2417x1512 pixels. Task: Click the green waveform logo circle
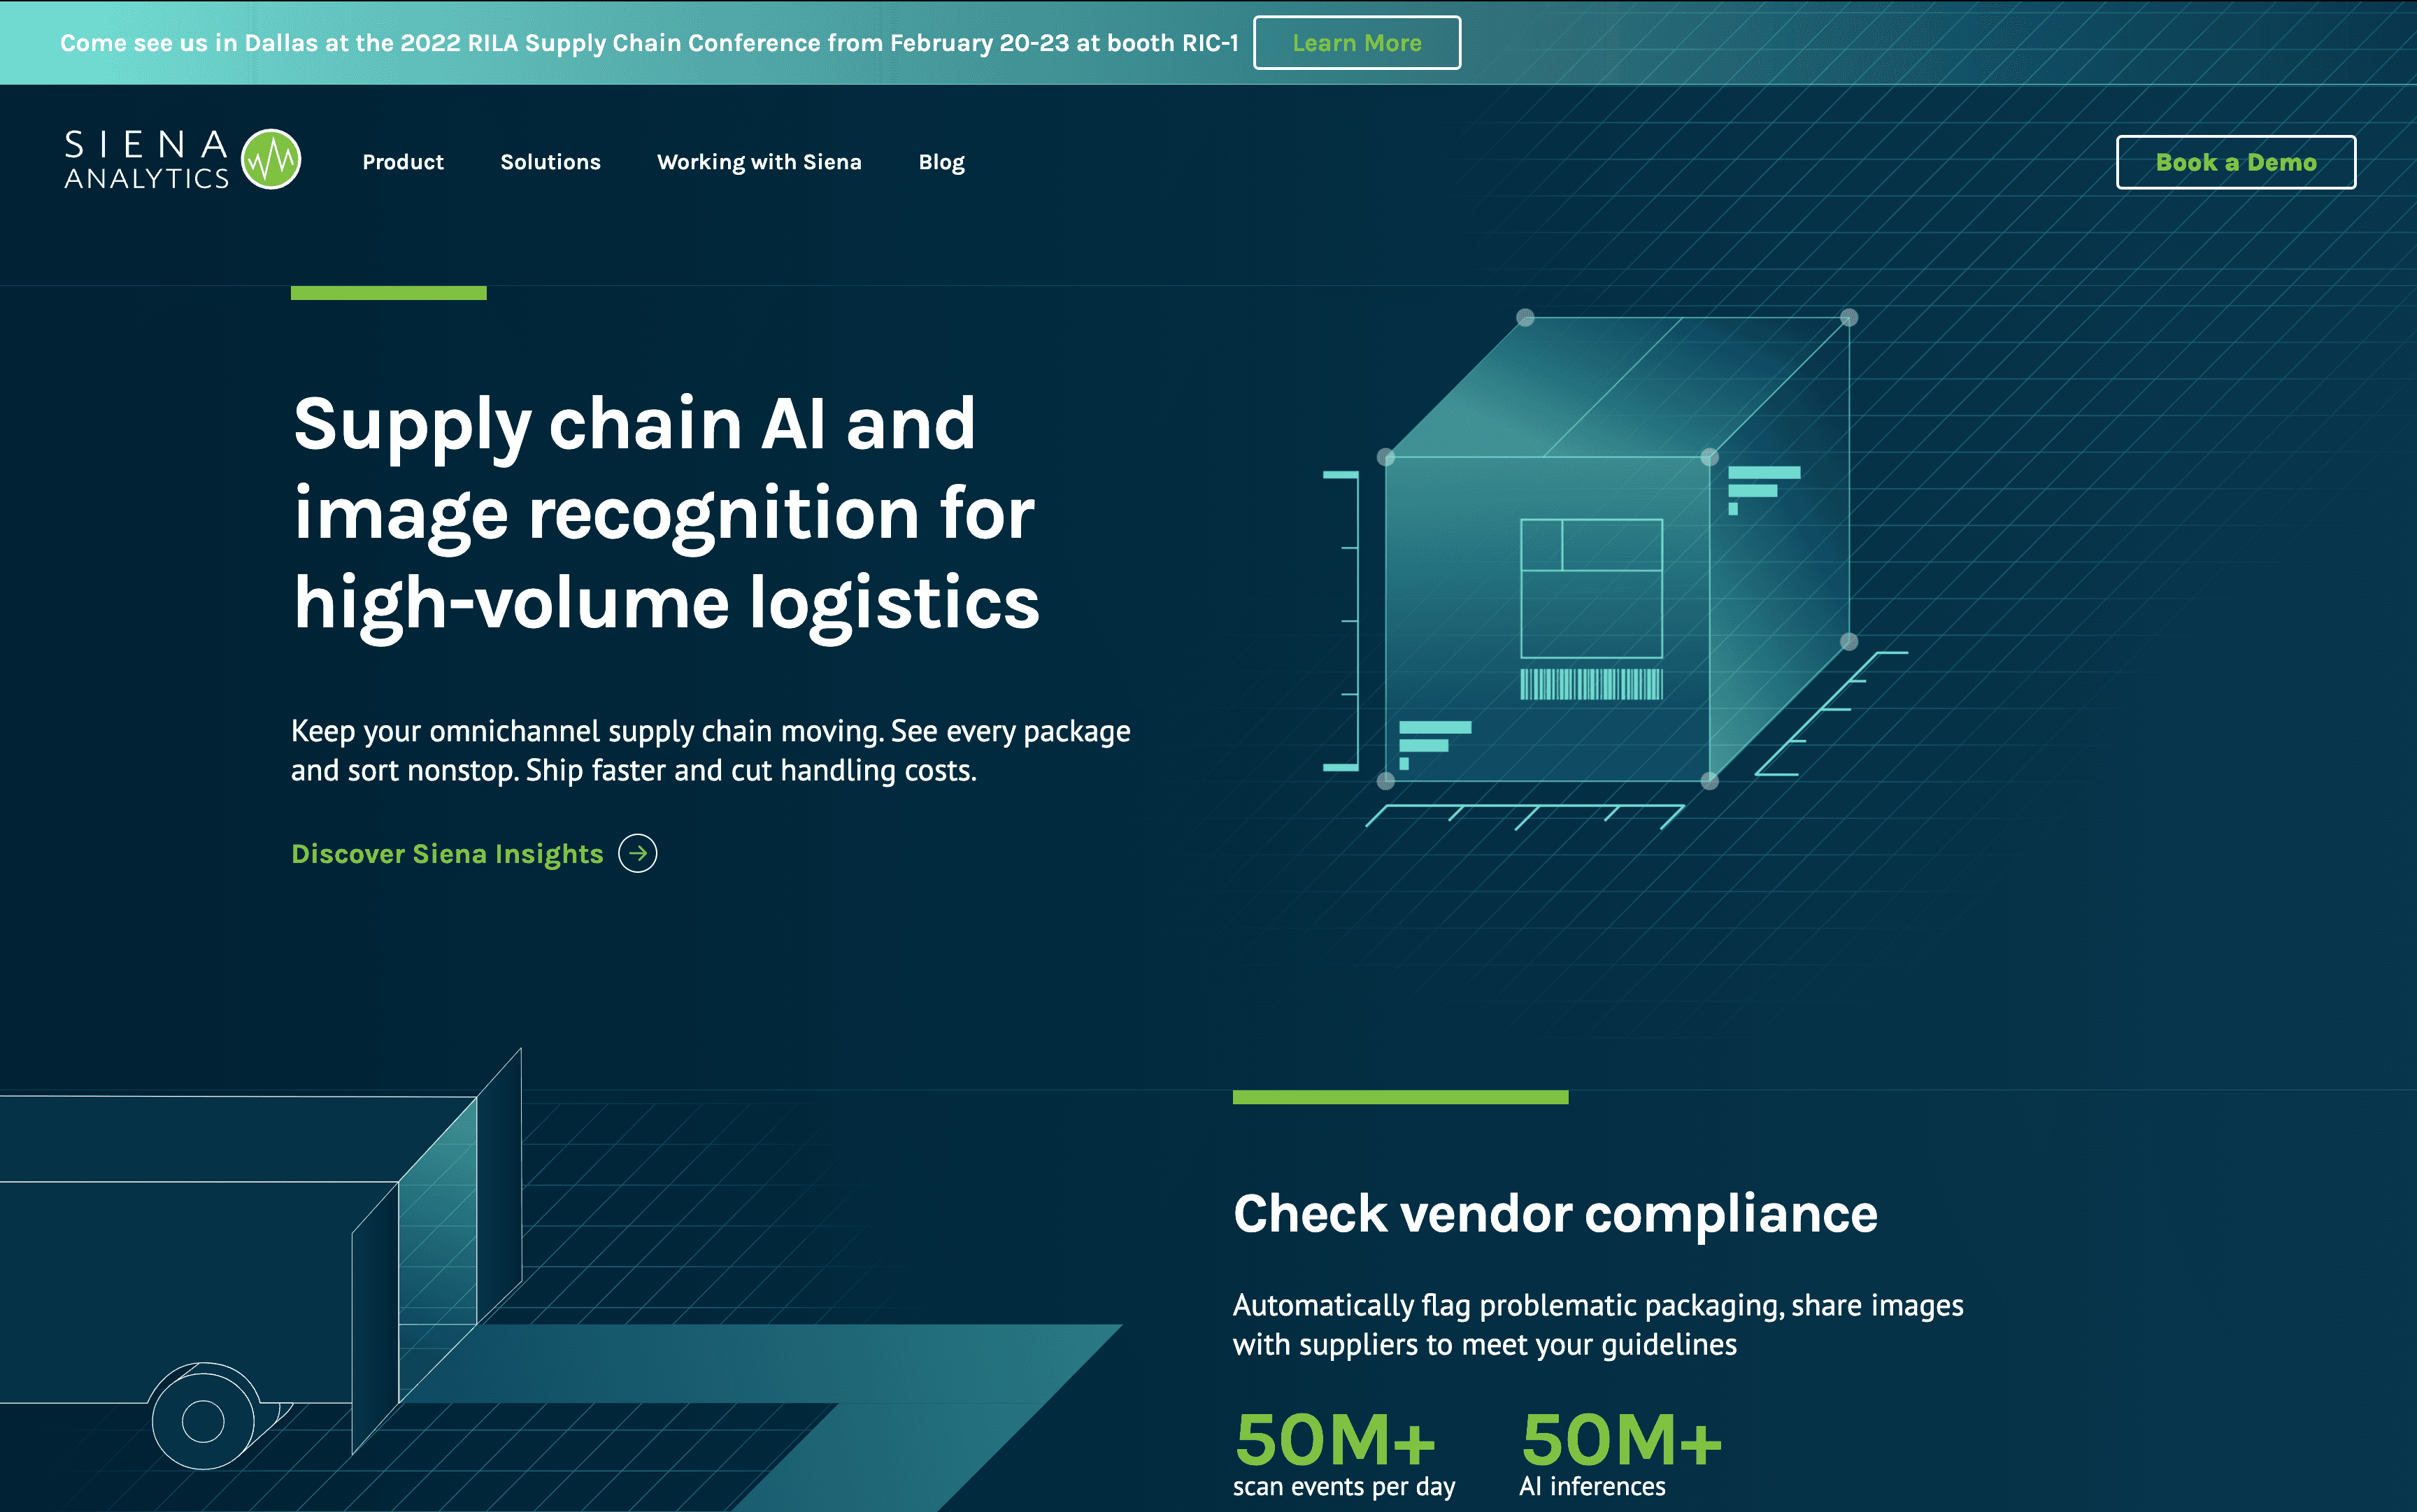(x=271, y=159)
